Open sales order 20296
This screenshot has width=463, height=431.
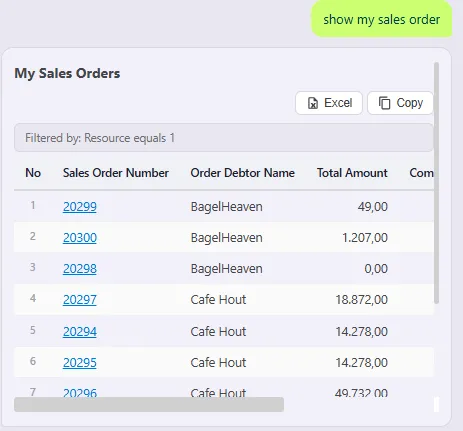[x=80, y=393]
